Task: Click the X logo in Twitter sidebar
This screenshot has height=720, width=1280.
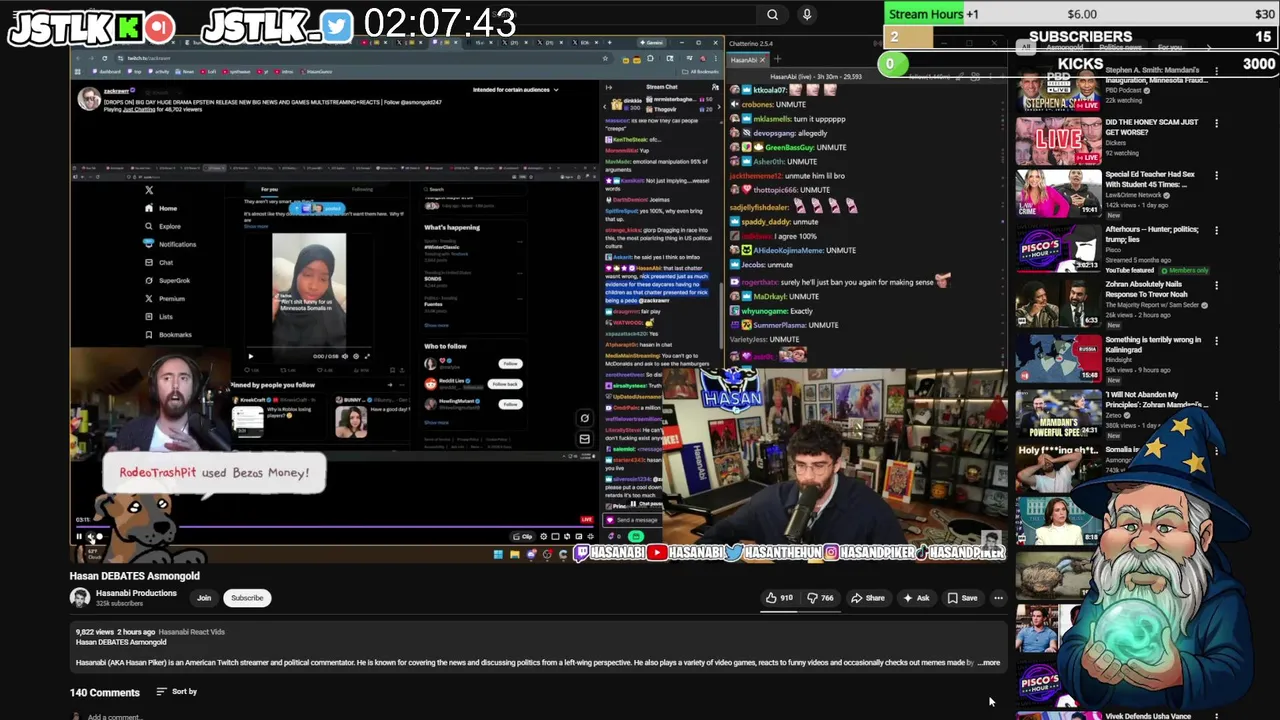Action: (x=149, y=190)
